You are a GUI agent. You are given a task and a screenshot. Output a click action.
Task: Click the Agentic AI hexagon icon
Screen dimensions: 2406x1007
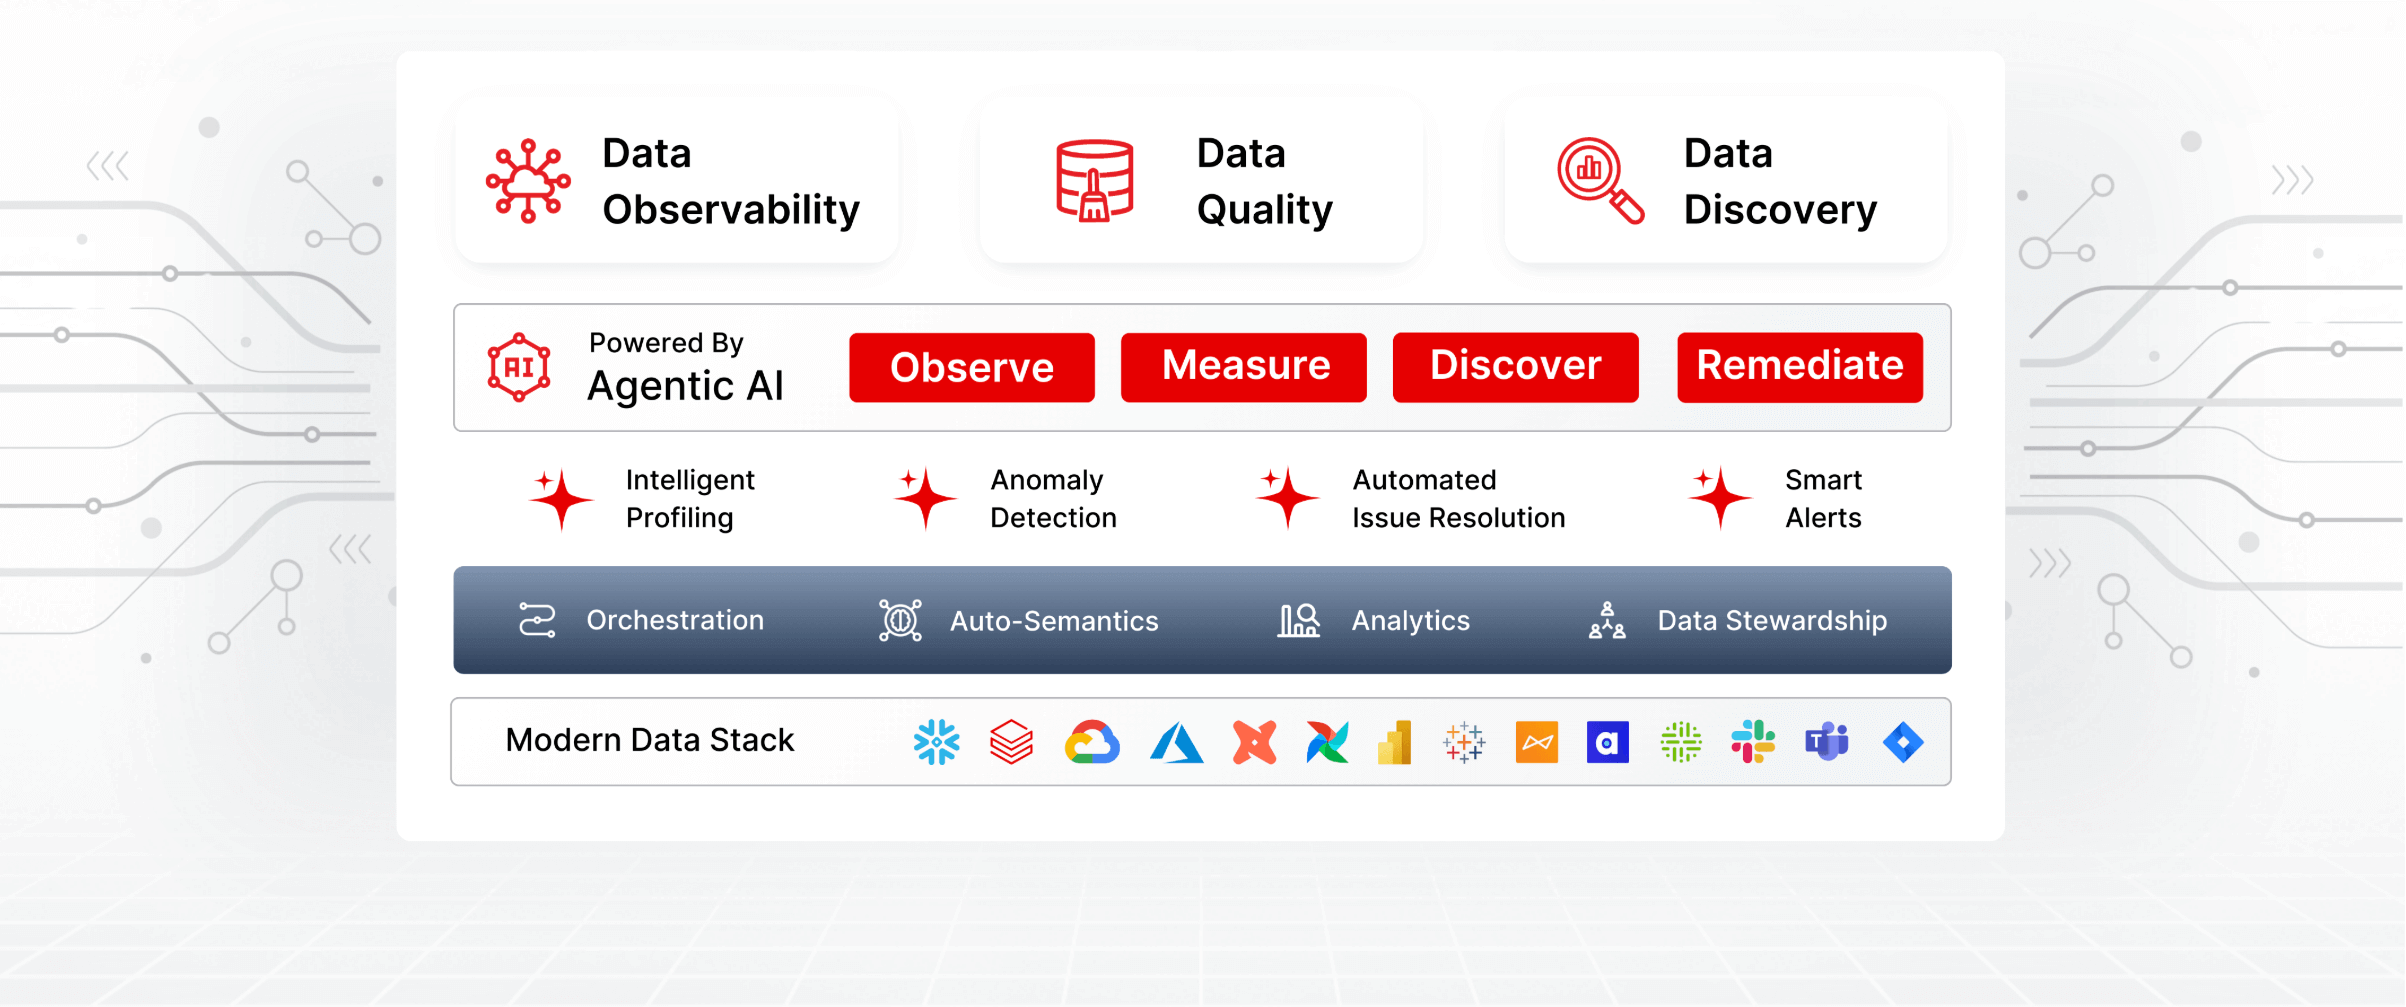tap(518, 367)
